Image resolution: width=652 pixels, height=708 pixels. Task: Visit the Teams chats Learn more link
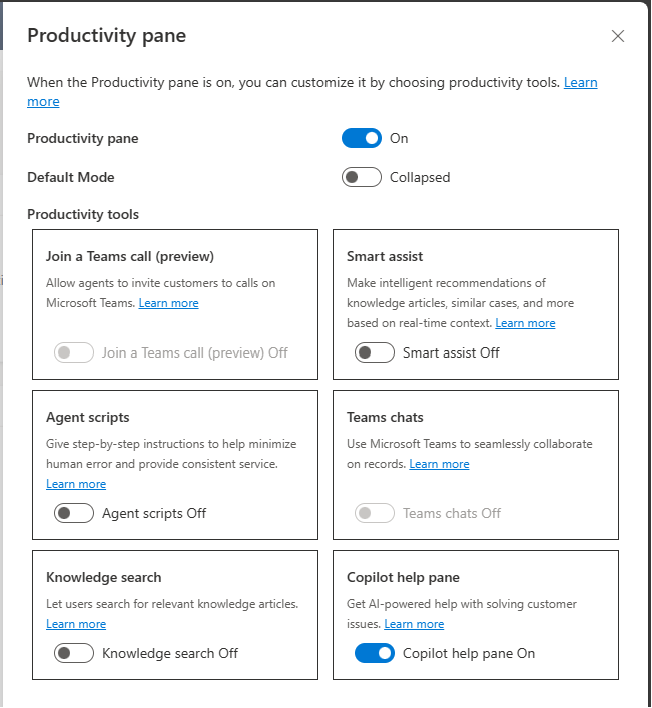439,464
